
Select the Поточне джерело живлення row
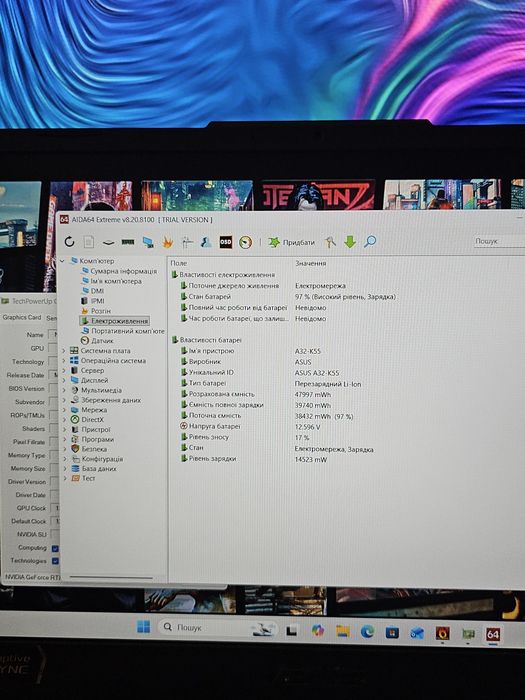[x=263, y=286]
